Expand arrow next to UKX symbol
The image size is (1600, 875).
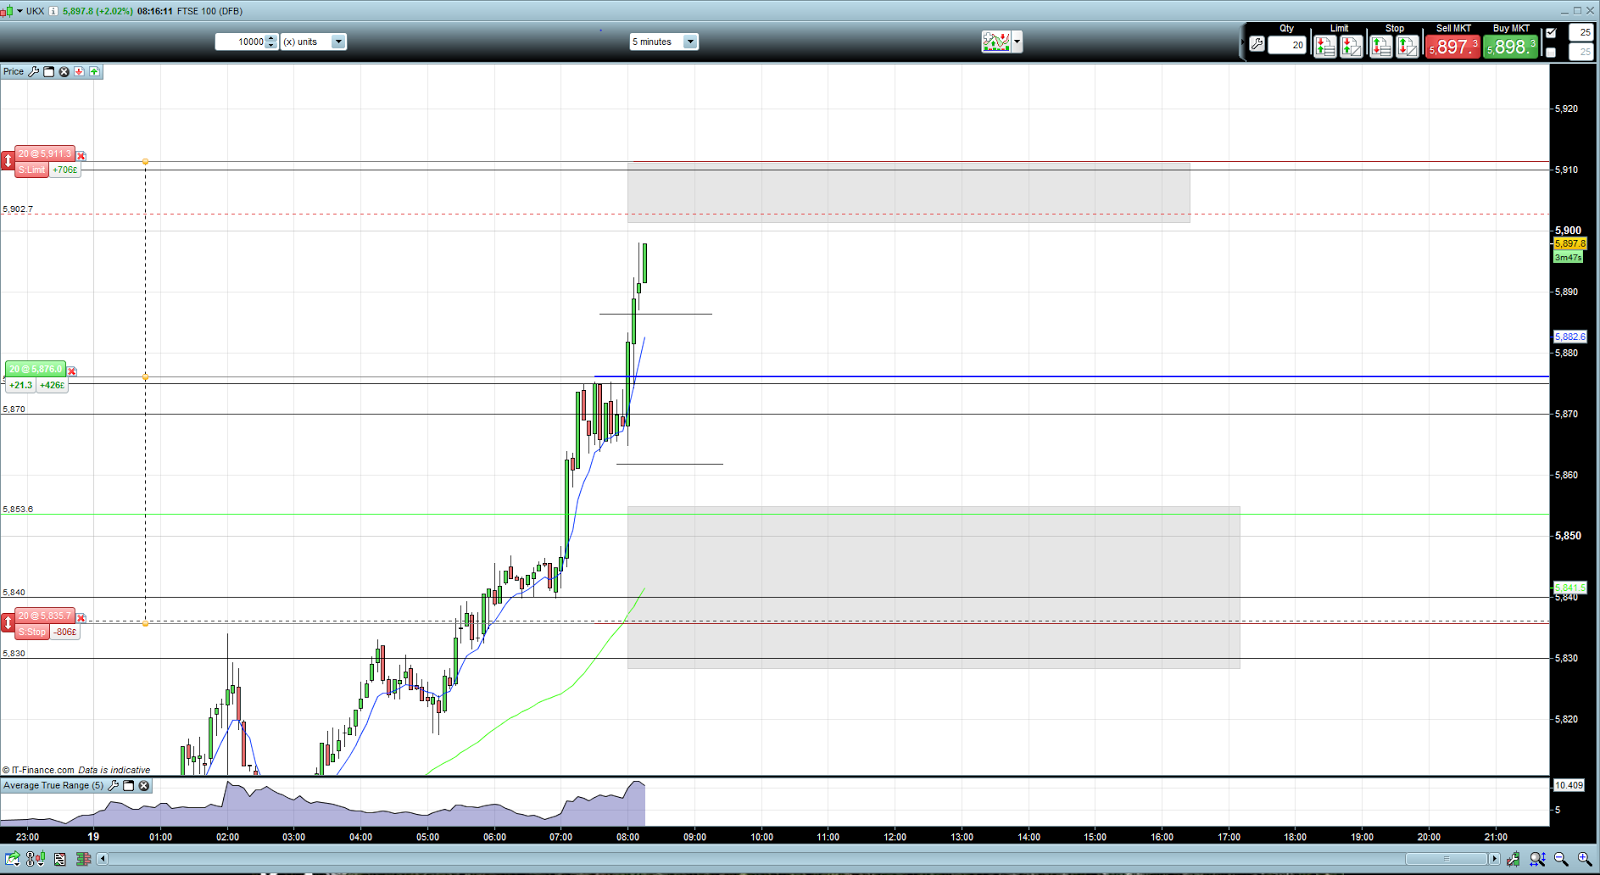pos(20,11)
